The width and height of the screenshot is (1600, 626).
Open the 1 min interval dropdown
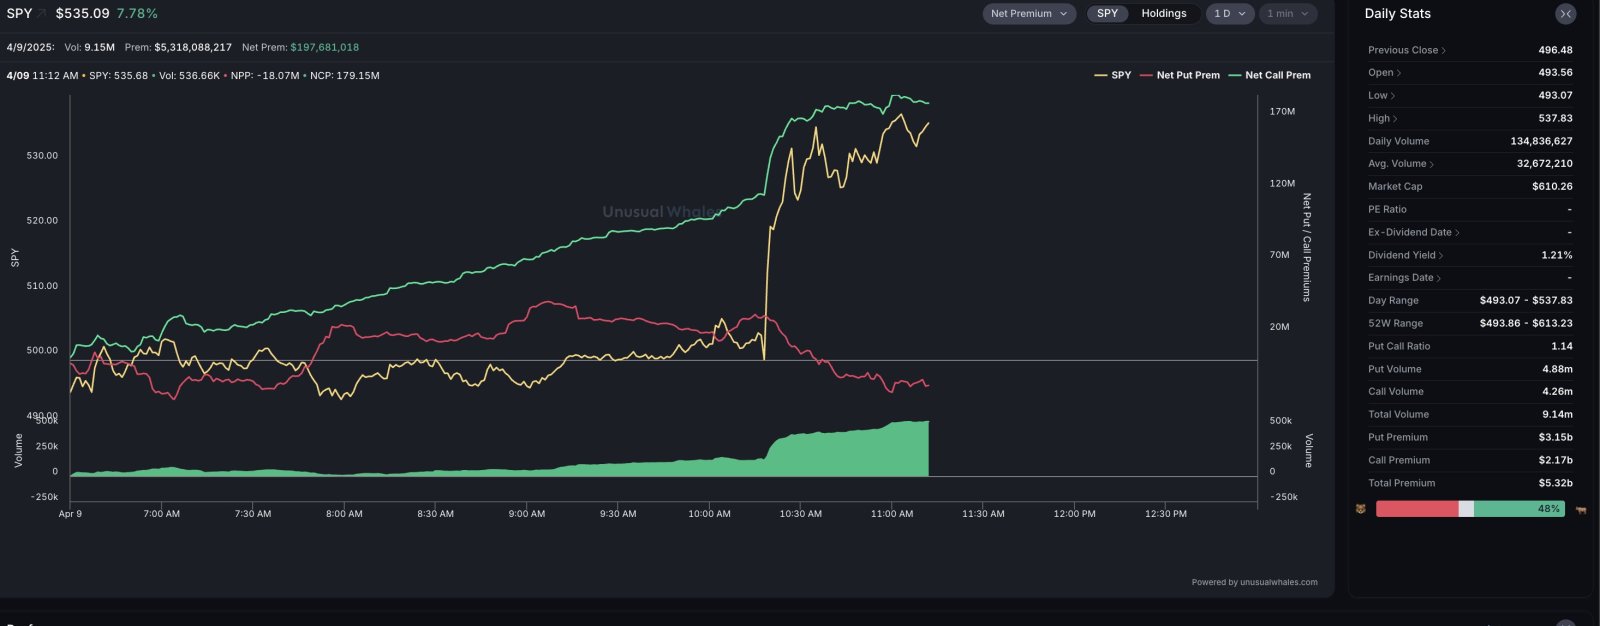[x=1287, y=14]
